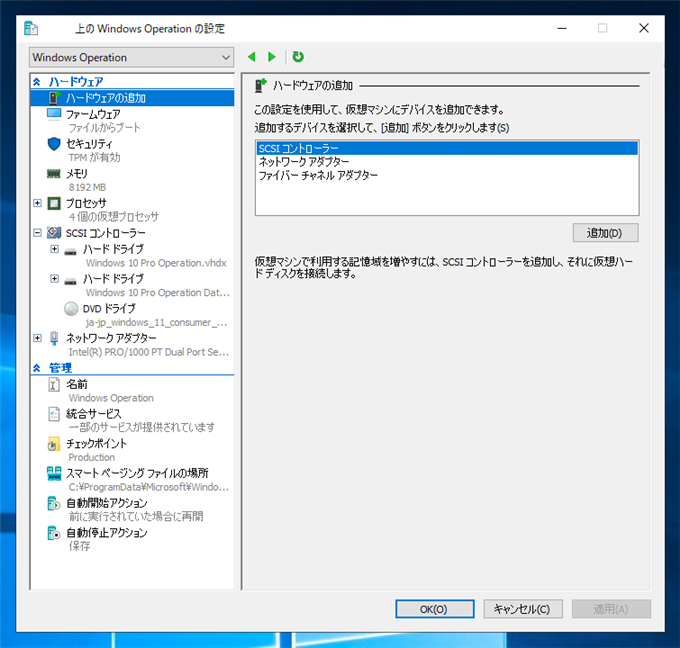Viewport: 680px width, 648px height.
Task: Select 名前 in the management tree
Action: tap(77, 384)
